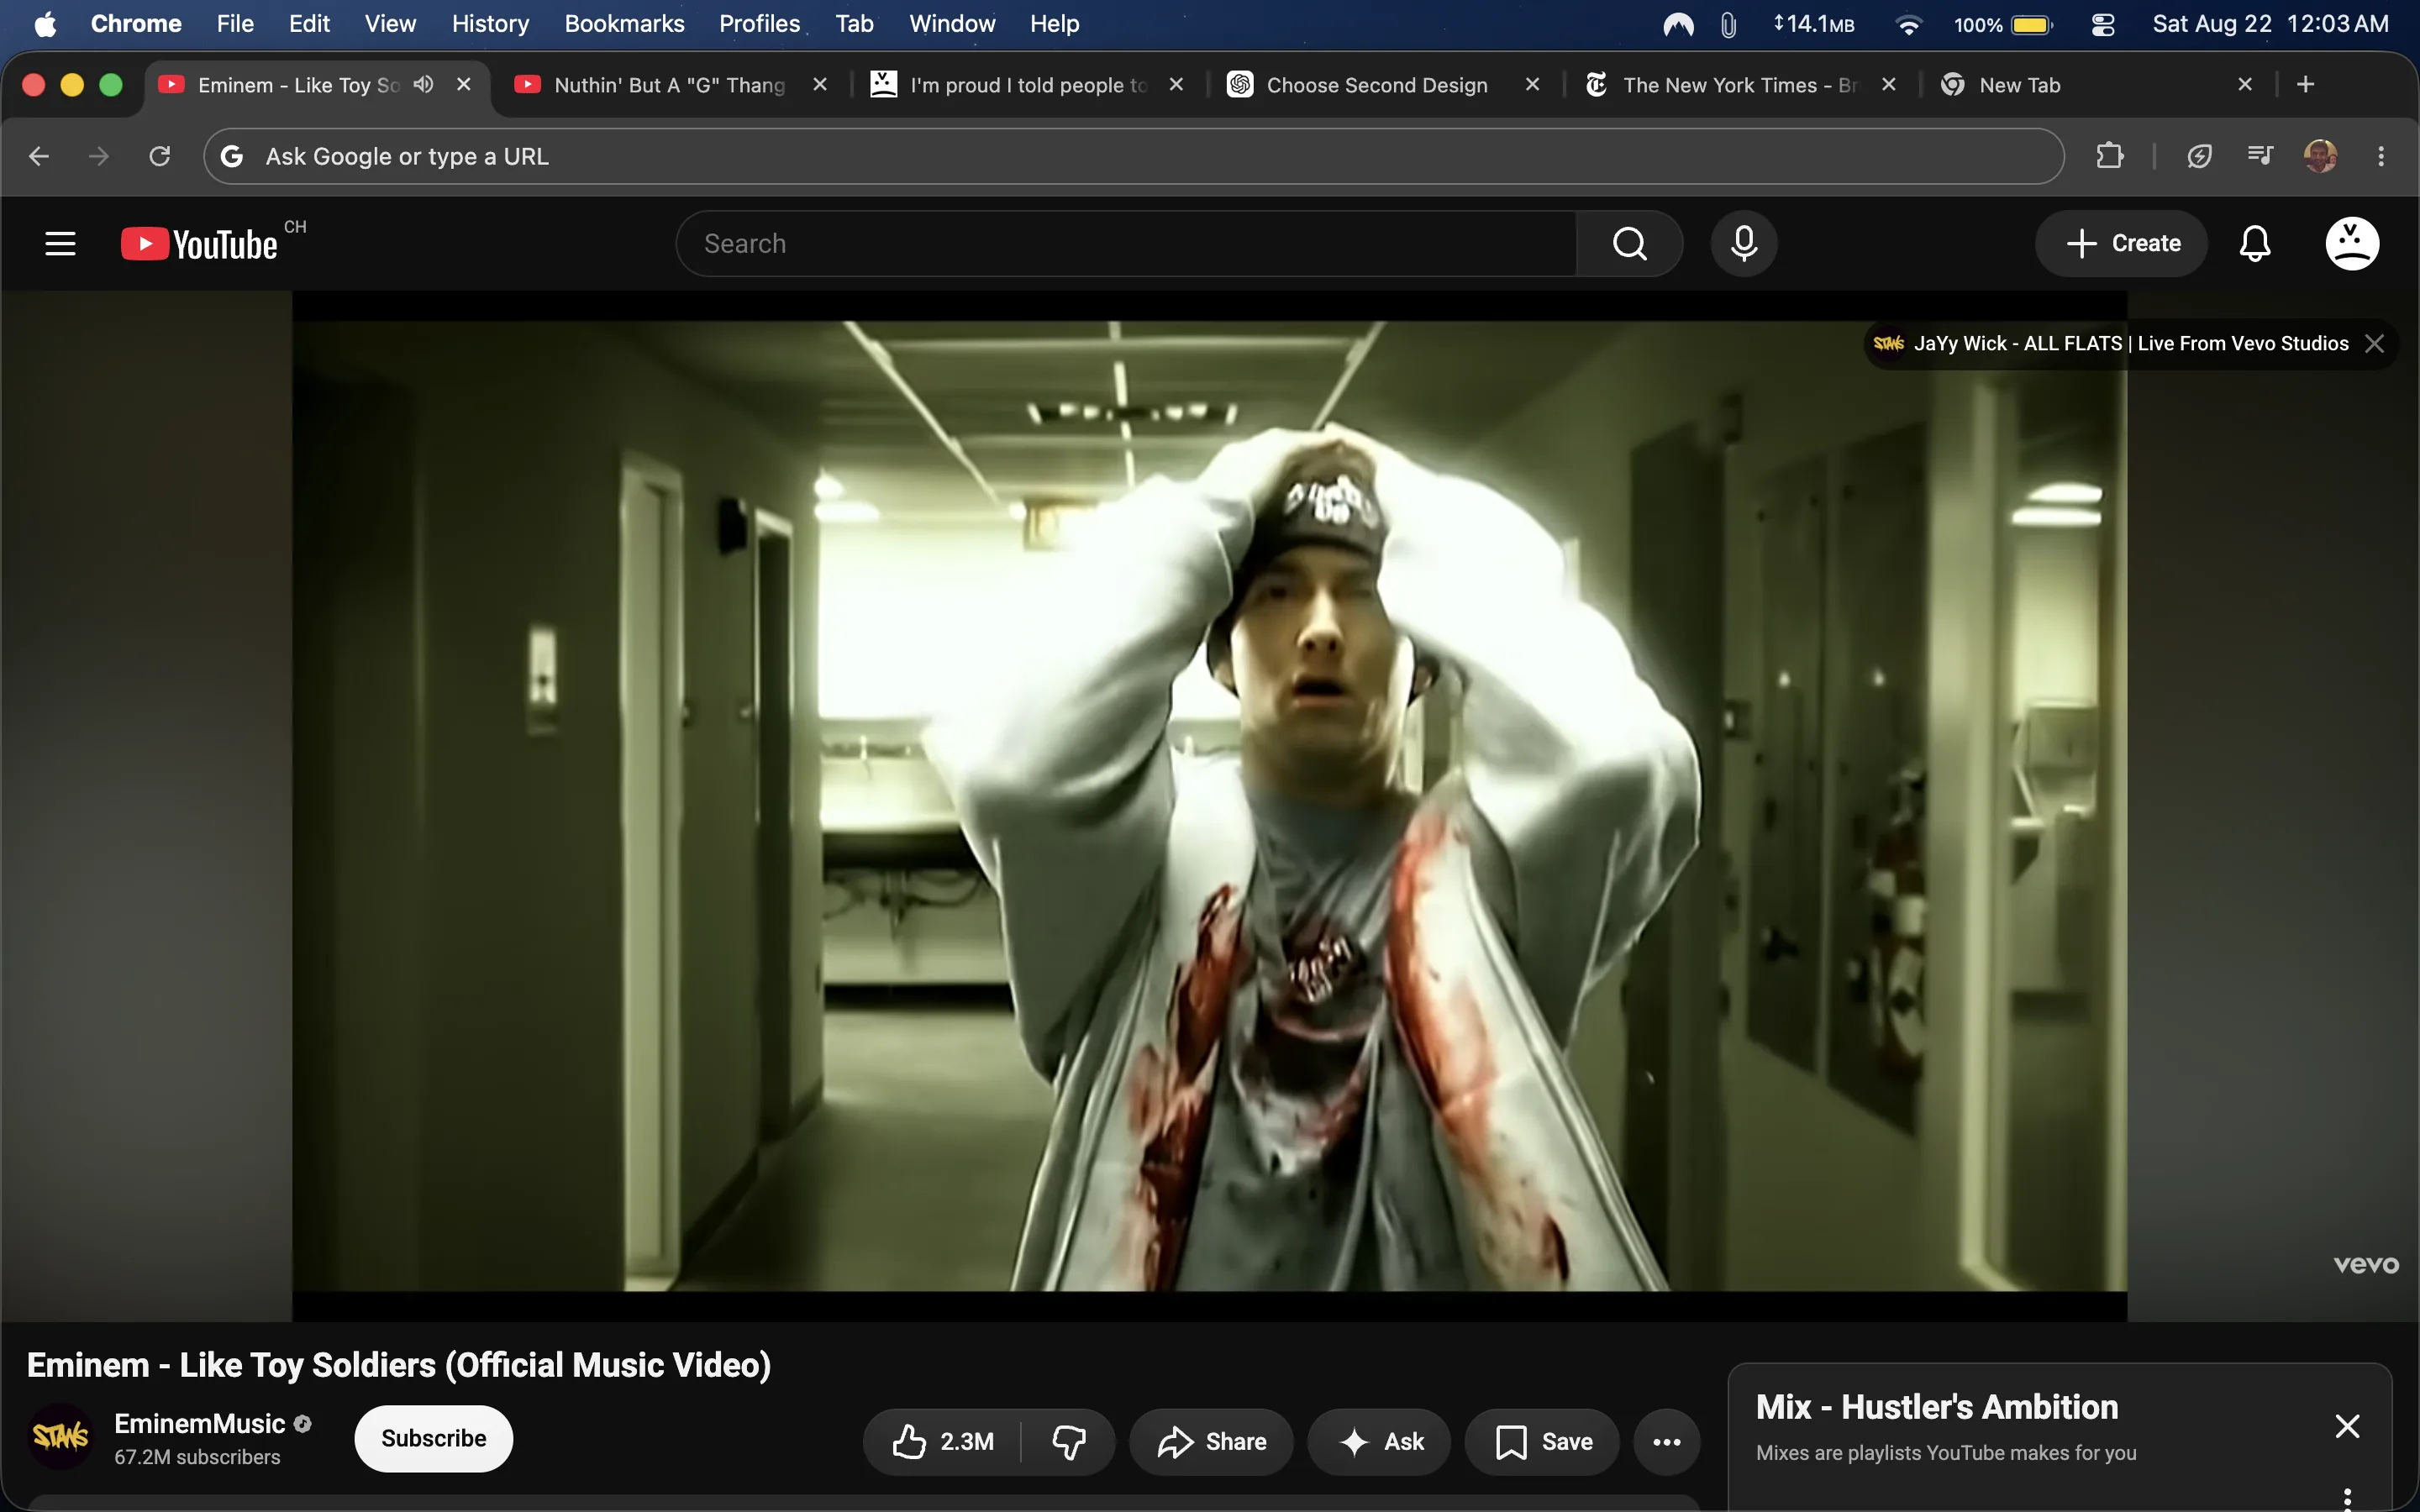Open the Profiles menu
The width and height of the screenshot is (2420, 1512).
click(759, 24)
